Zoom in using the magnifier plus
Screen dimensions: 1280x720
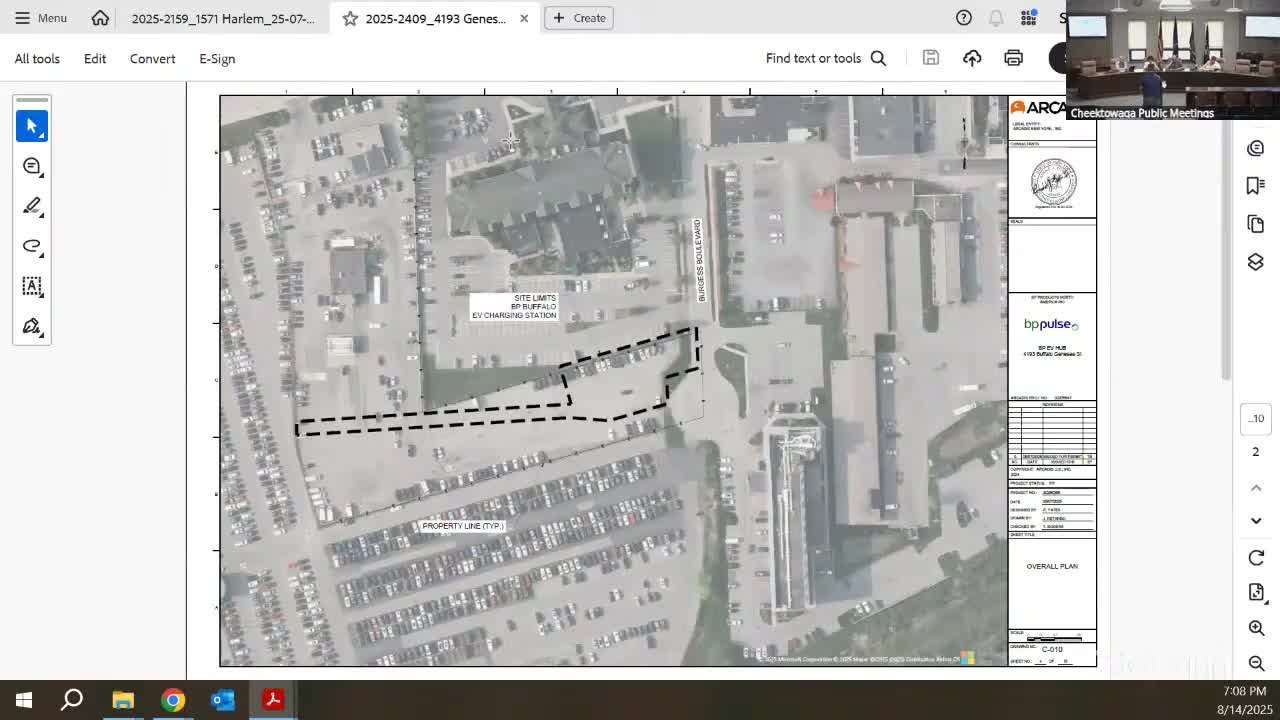click(x=1256, y=628)
